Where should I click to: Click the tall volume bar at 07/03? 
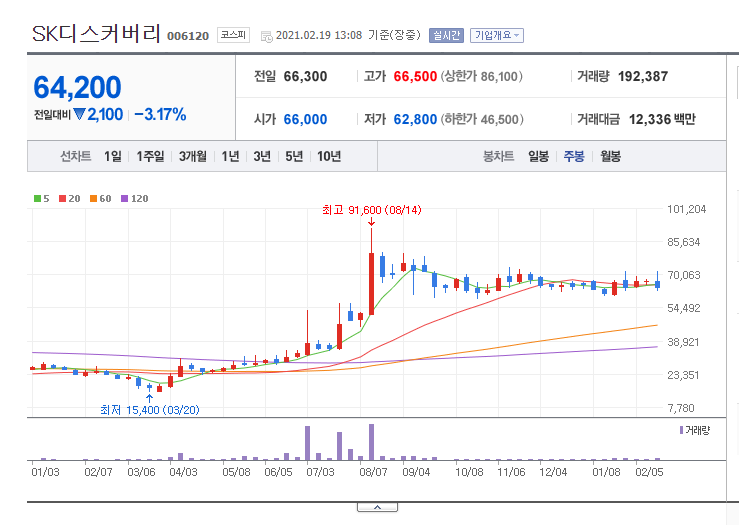click(x=308, y=443)
